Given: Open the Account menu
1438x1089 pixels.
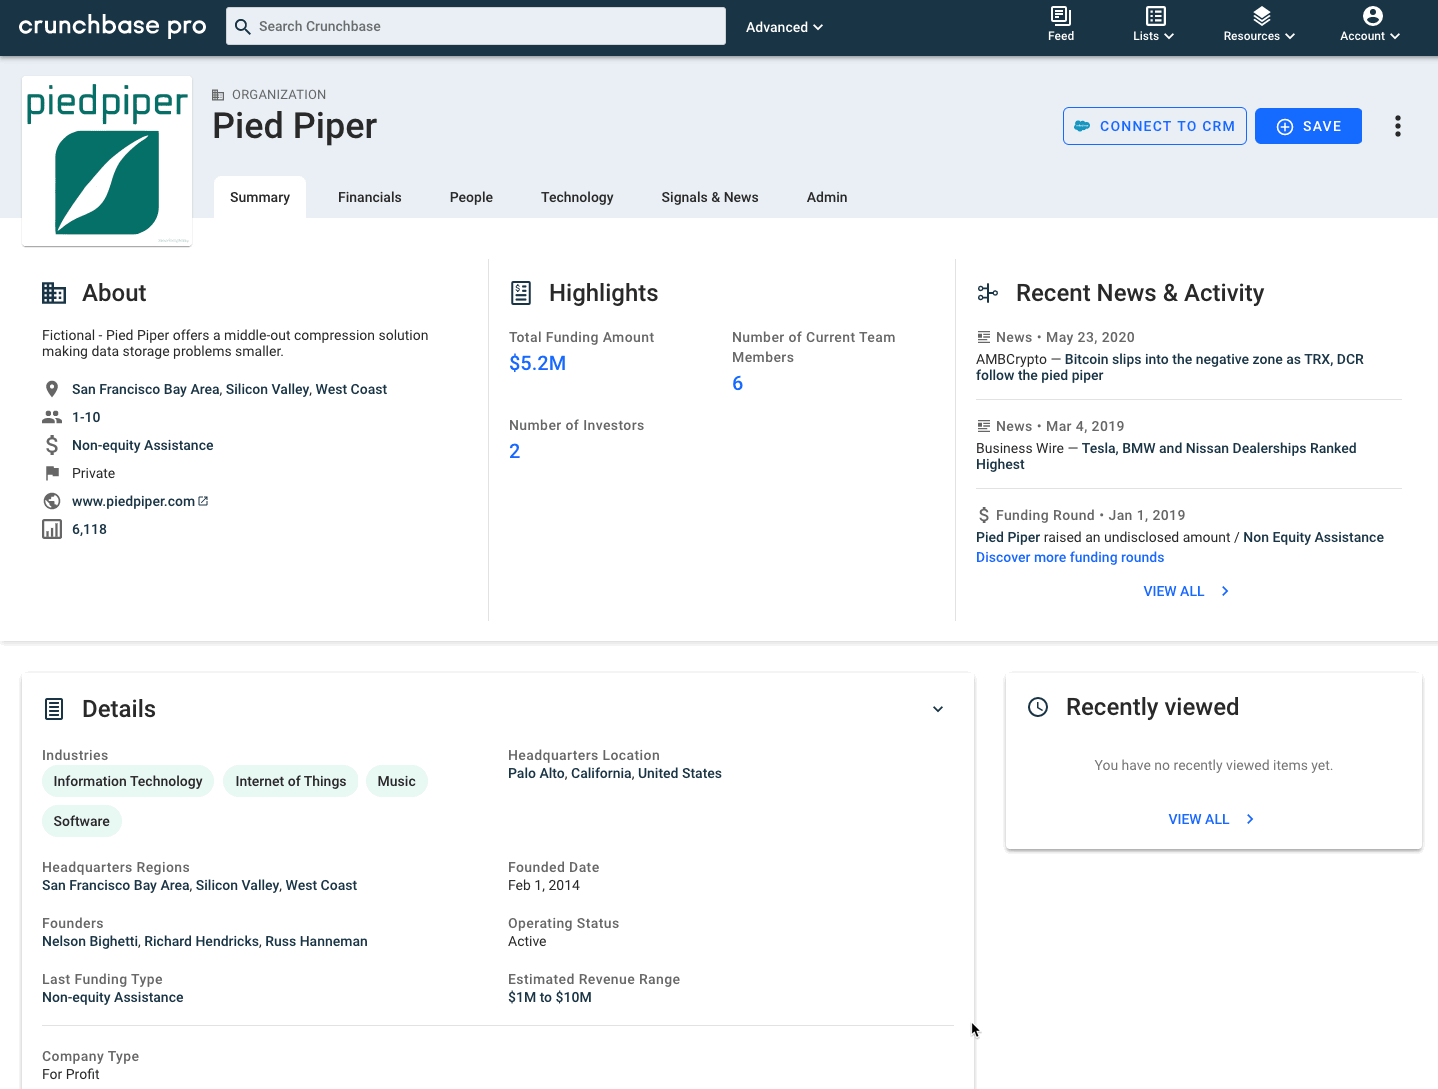Looking at the screenshot, I should [x=1370, y=24].
